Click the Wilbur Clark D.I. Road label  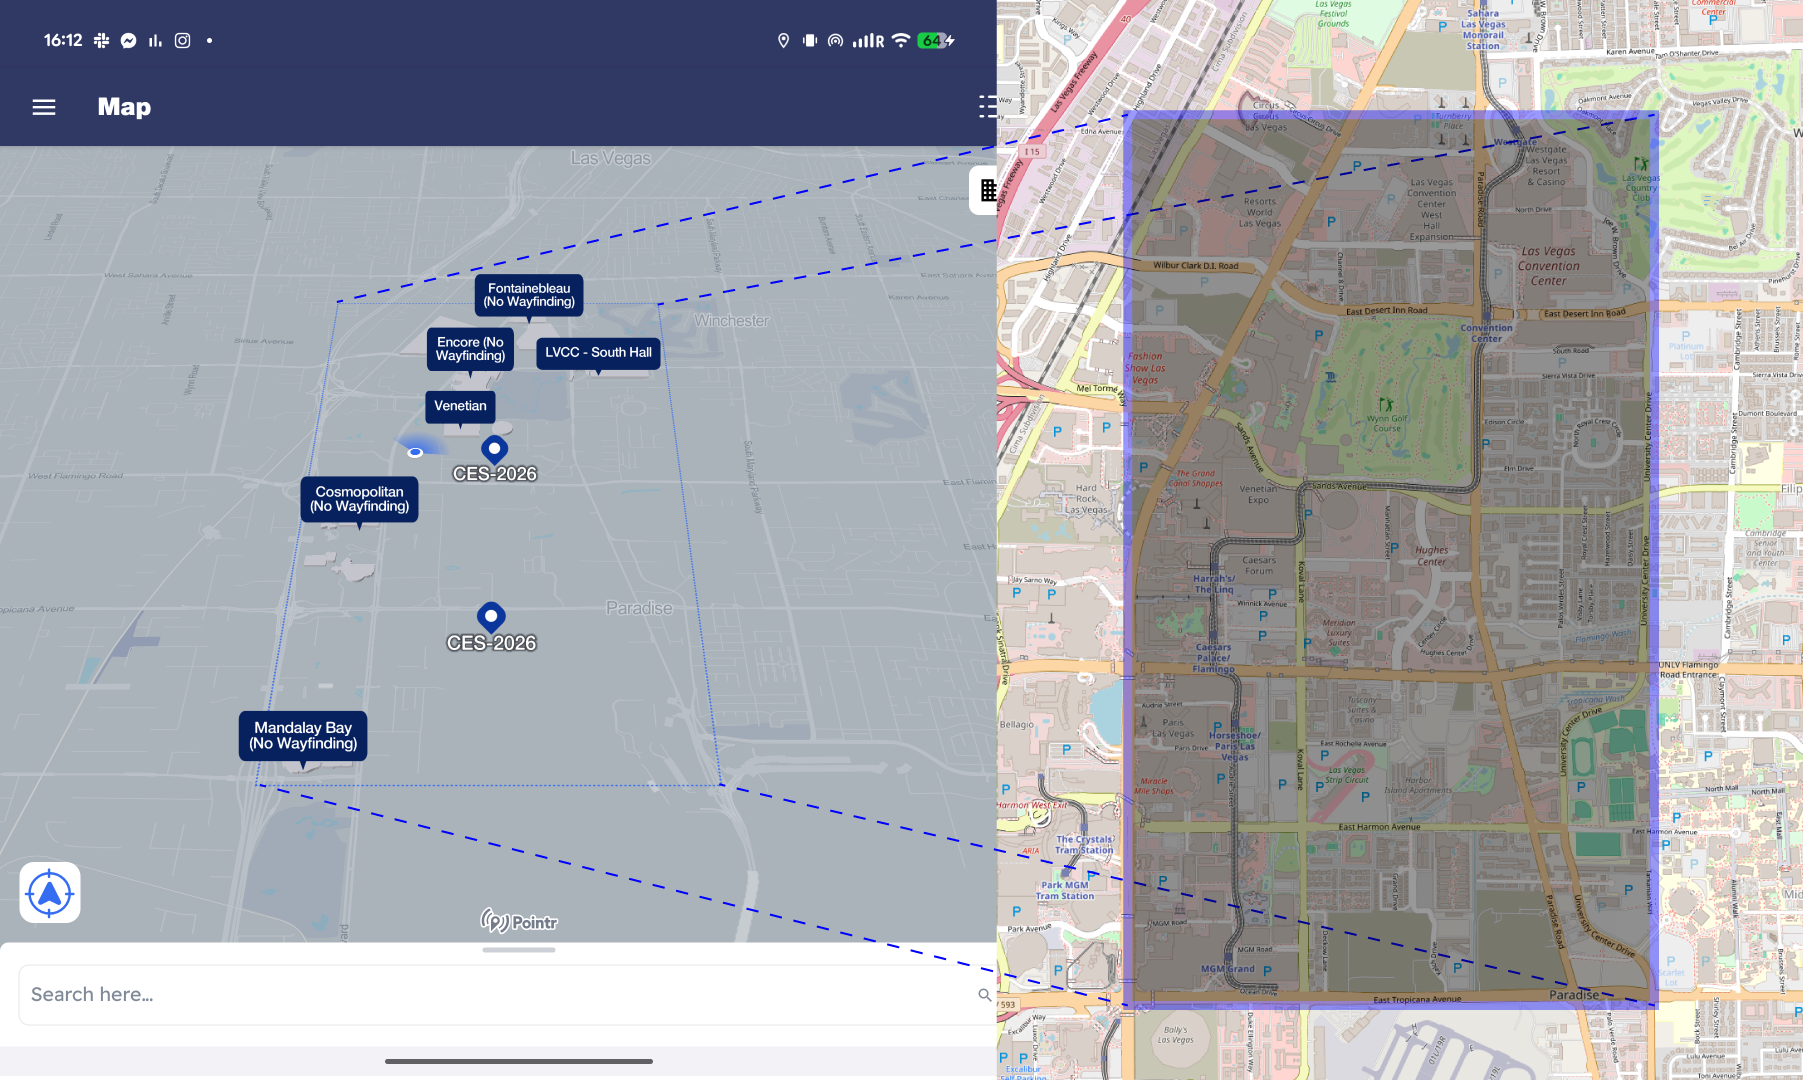point(1196,266)
